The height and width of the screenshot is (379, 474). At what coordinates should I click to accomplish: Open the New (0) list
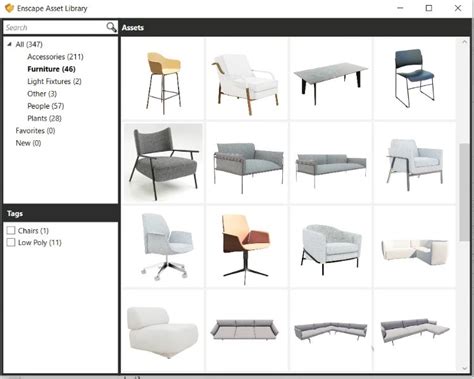coord(28,143)
